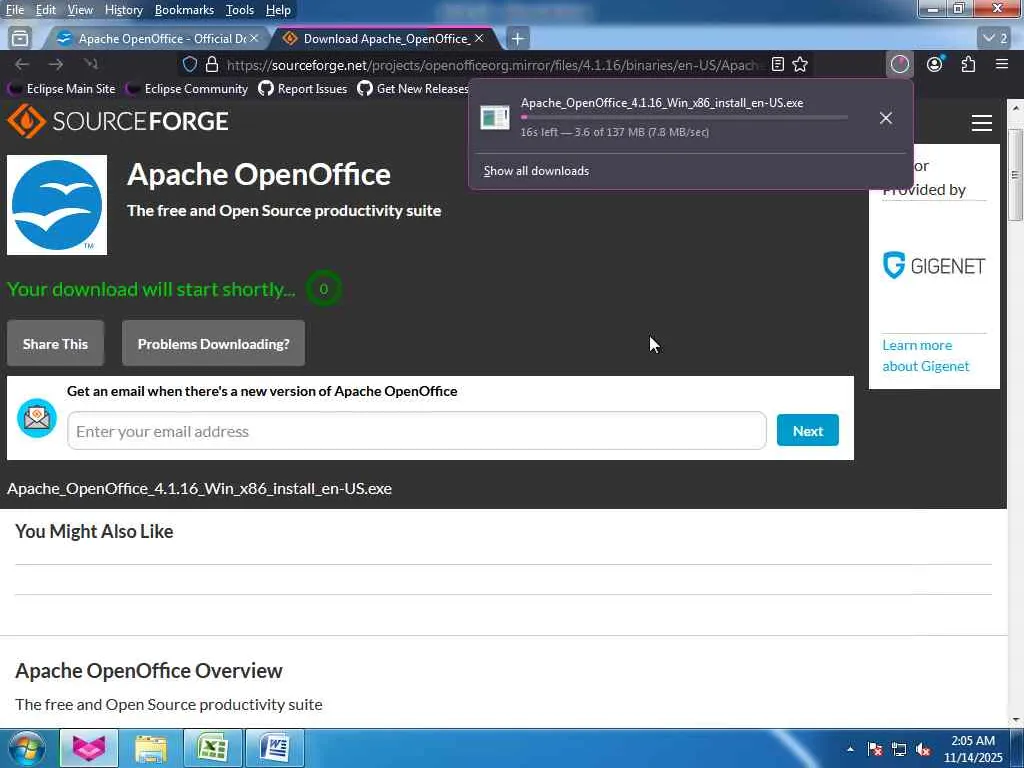1024x768 pixels.
Task: Stop loading with the stop/reload button
Action: [91, 64]
